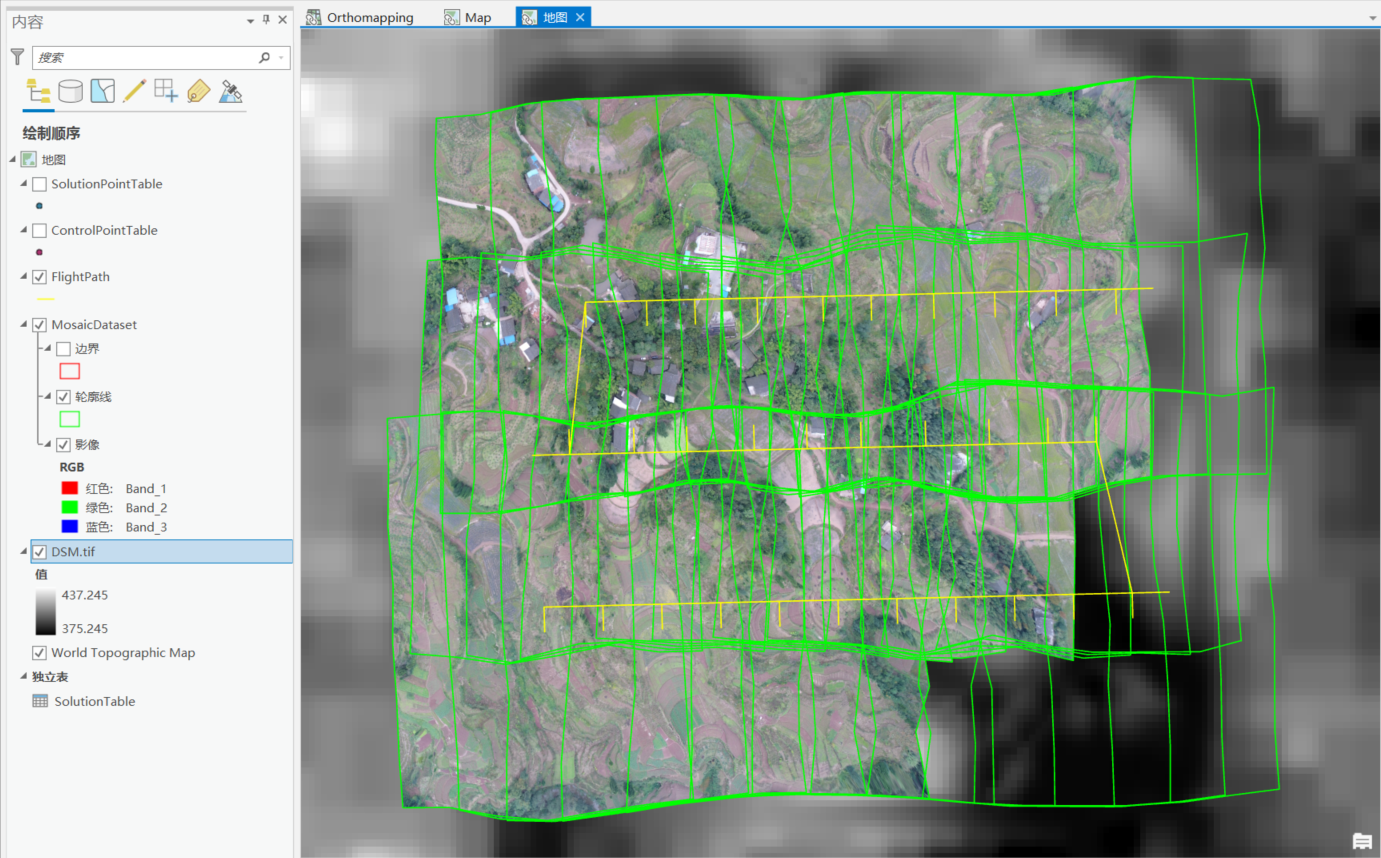Screen dimensions: 1381x858
Task: Click red 边界 boundary symbol swatch
Action: pyautogui.click(x=70, y=371)
